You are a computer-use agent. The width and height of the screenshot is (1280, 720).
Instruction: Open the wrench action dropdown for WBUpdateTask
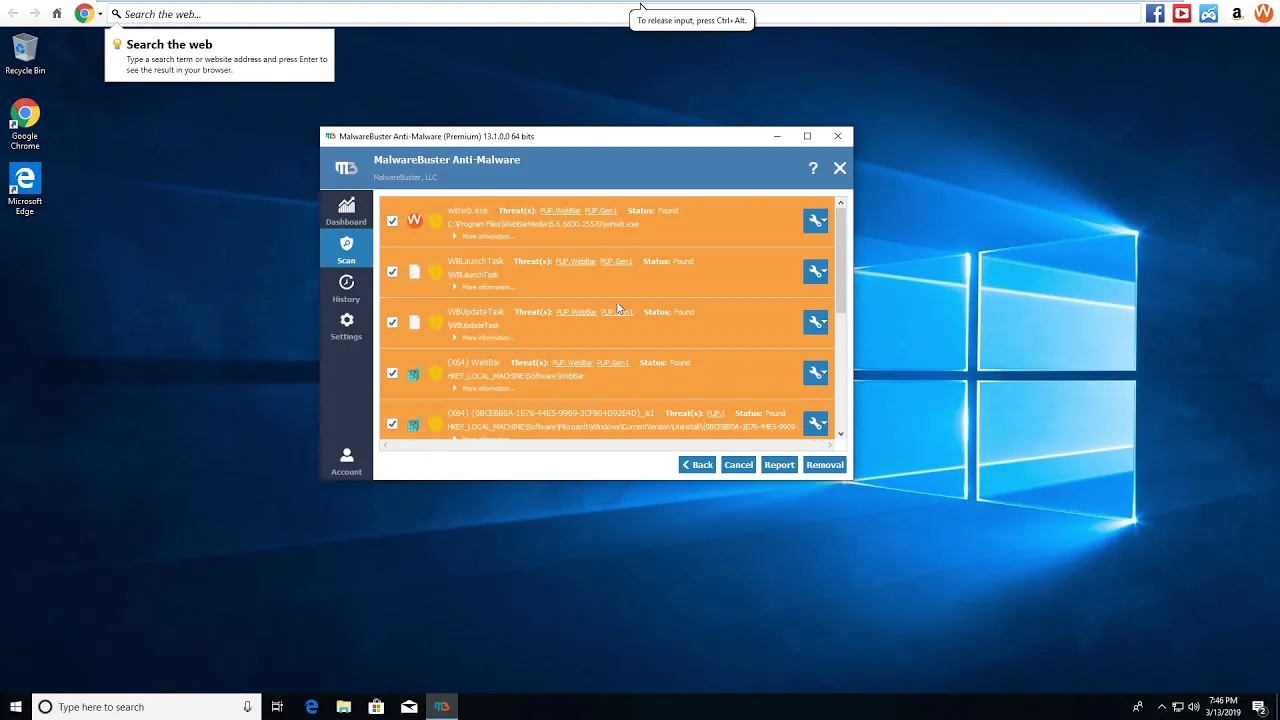pos(816,322)
